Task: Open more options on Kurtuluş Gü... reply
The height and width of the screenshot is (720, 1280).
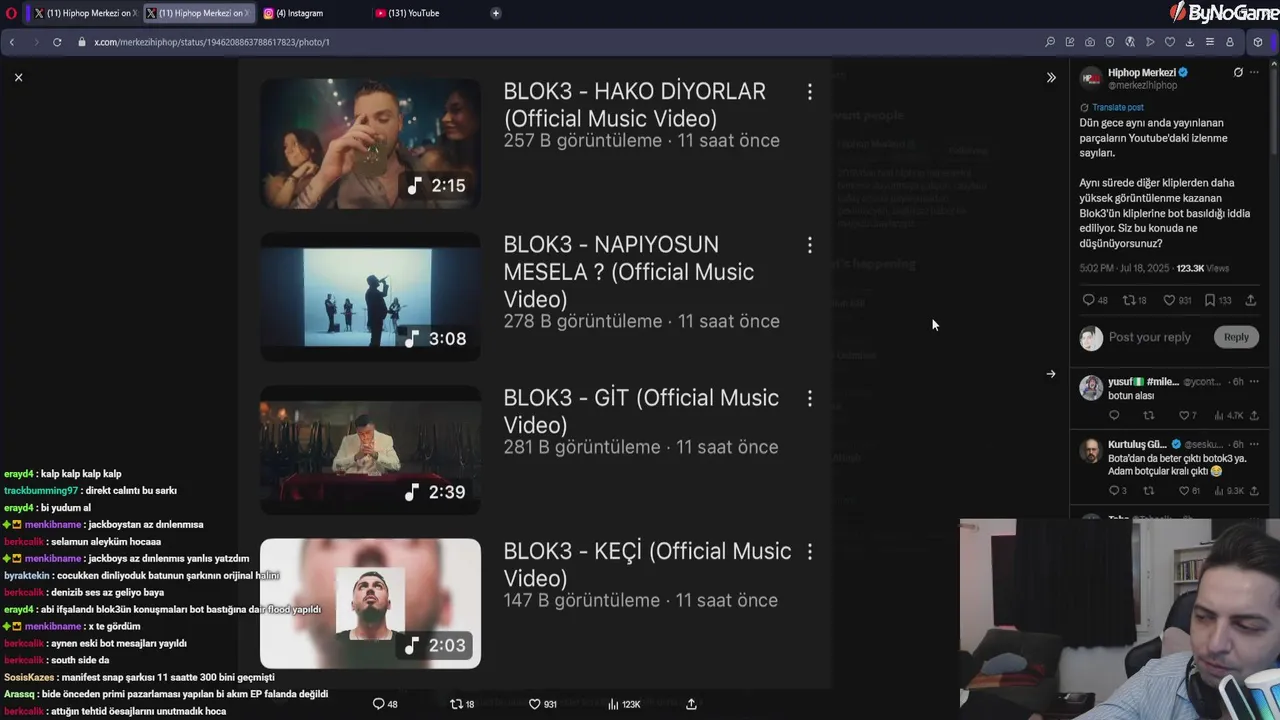Action: [x=1254, y=444]
